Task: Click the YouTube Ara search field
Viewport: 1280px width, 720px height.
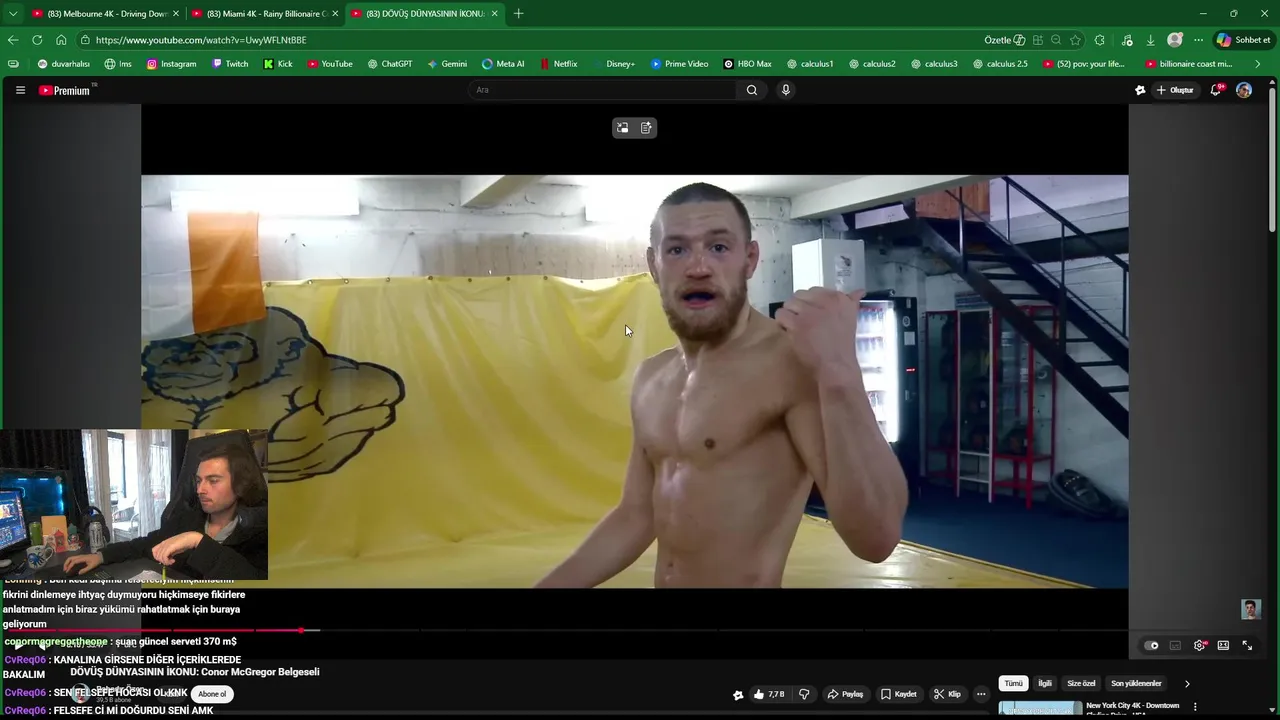Action: pyautogui.click(x=602, y=90)
